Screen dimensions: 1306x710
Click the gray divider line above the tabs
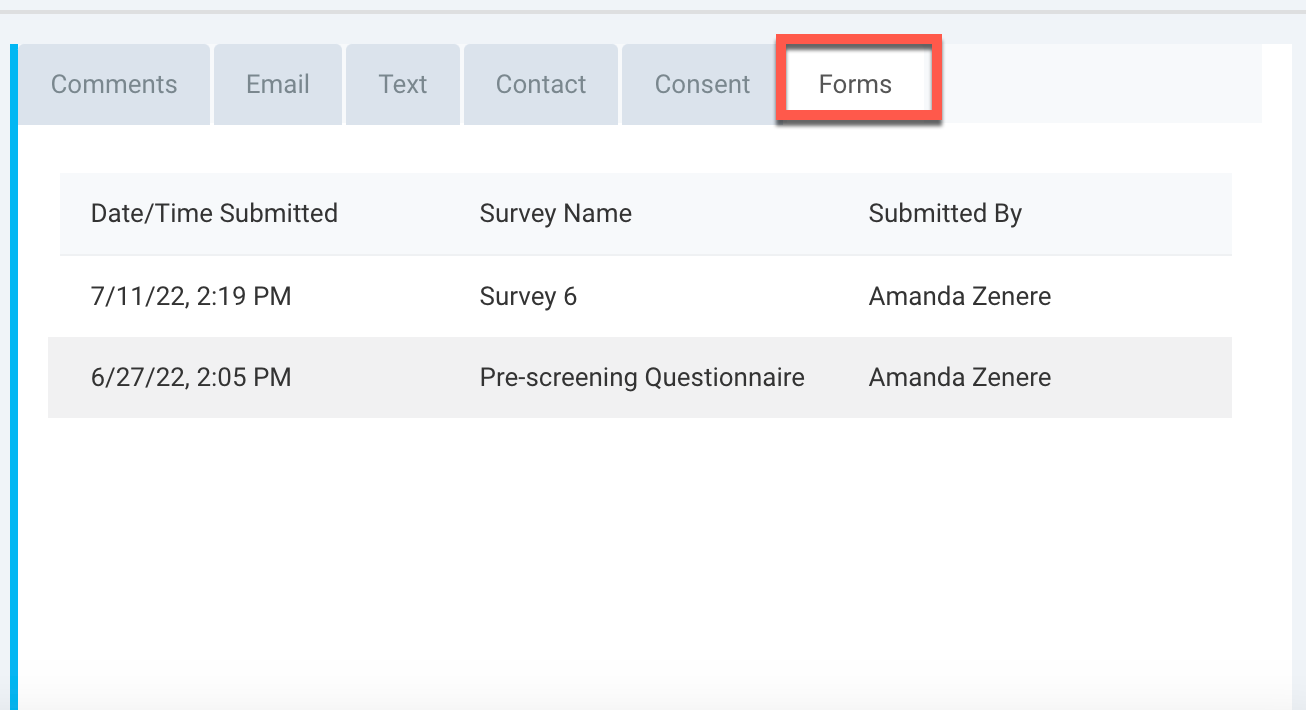coord(650,12)
